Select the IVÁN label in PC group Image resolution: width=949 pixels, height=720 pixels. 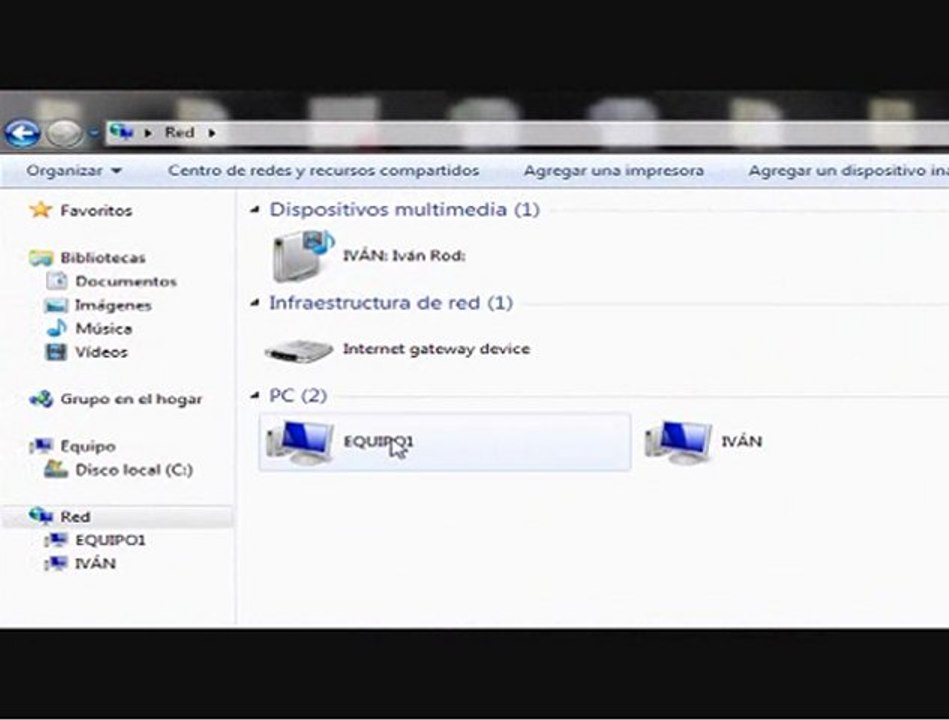742,442
